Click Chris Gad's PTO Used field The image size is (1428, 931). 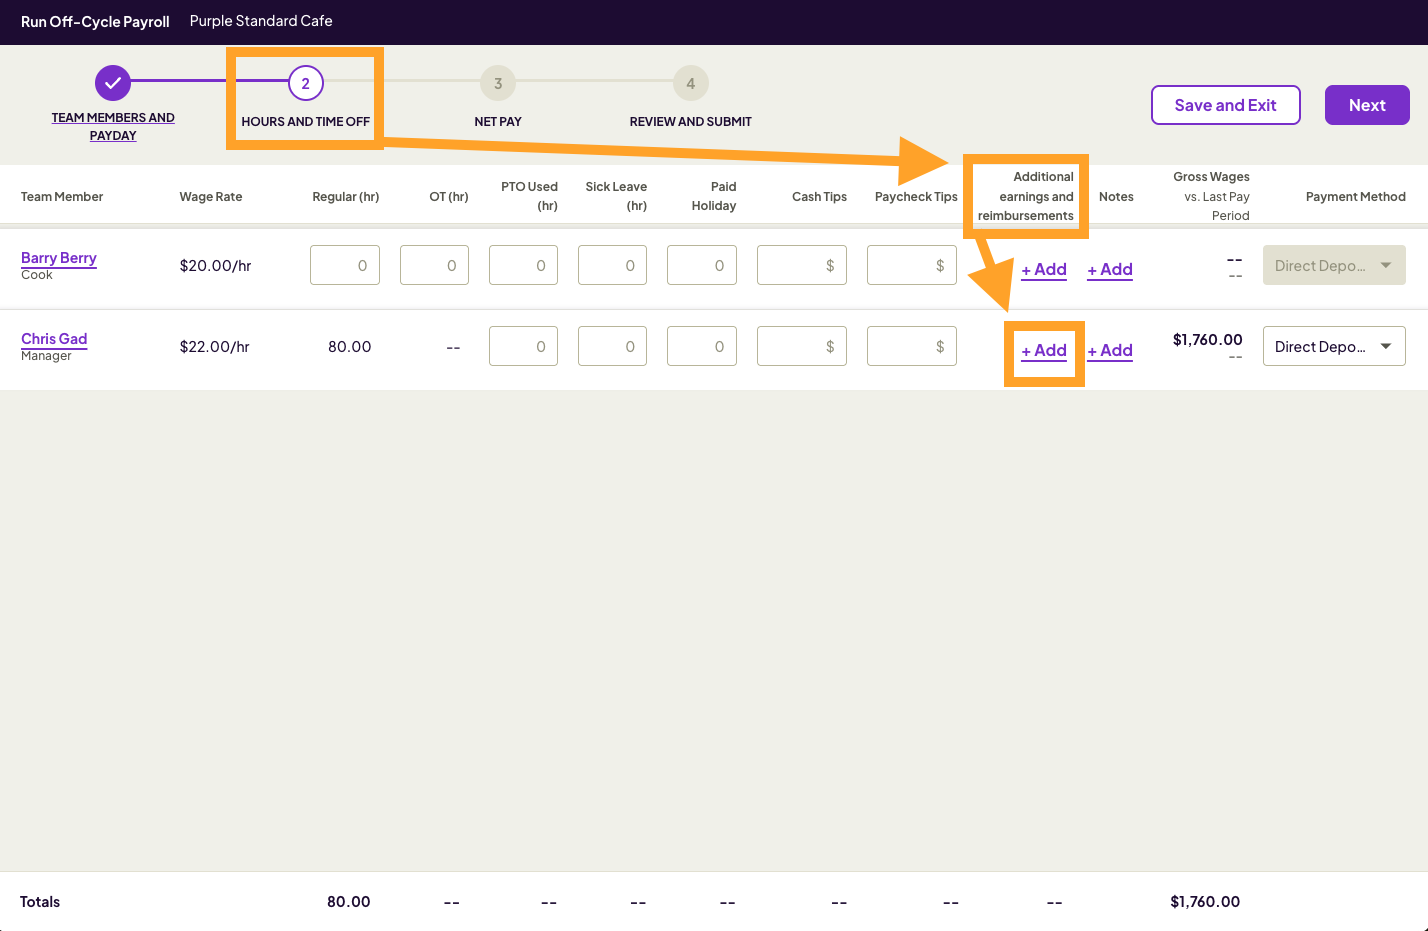coord(523,346)
